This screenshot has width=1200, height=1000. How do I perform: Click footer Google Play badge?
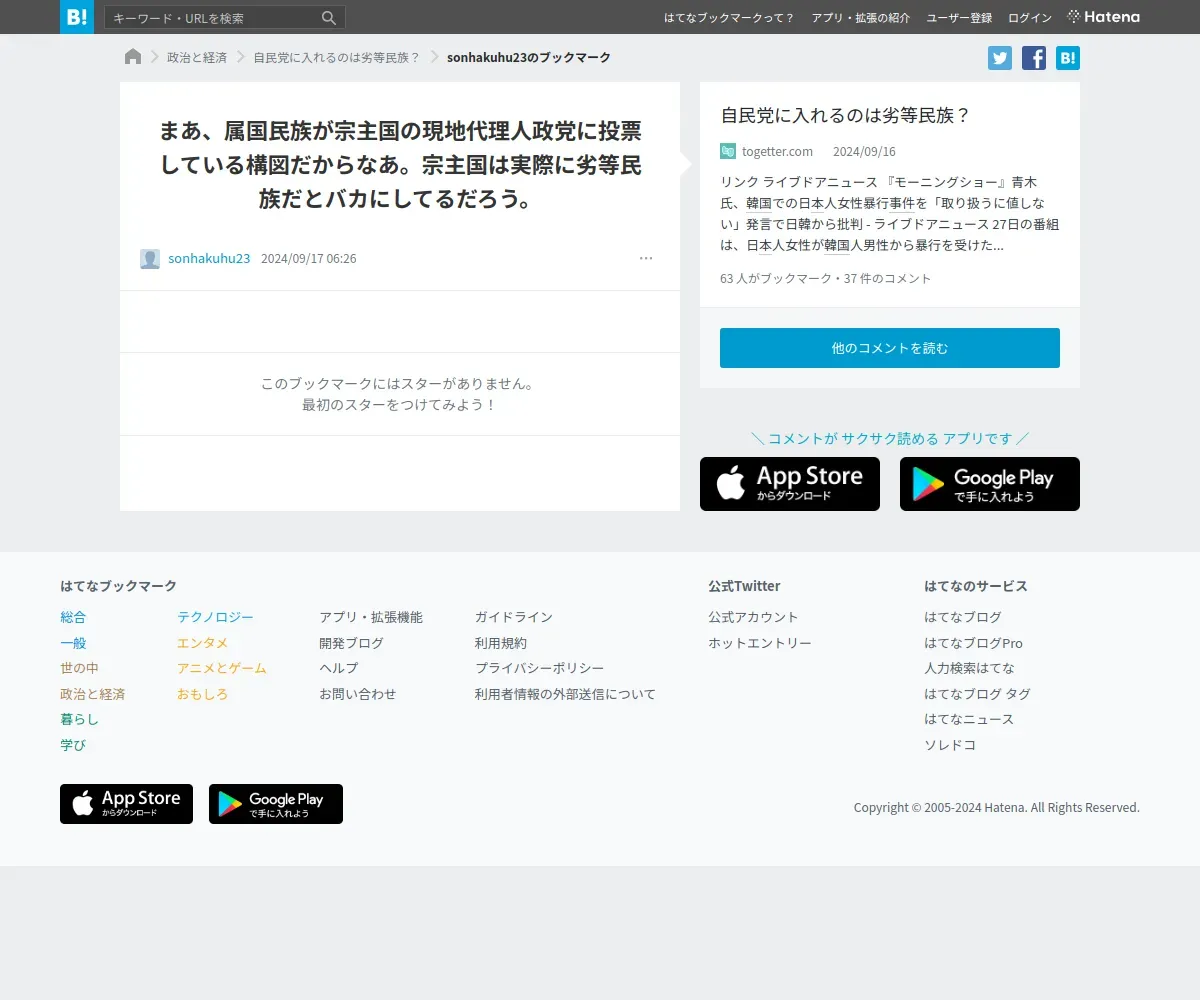point(276,804)
